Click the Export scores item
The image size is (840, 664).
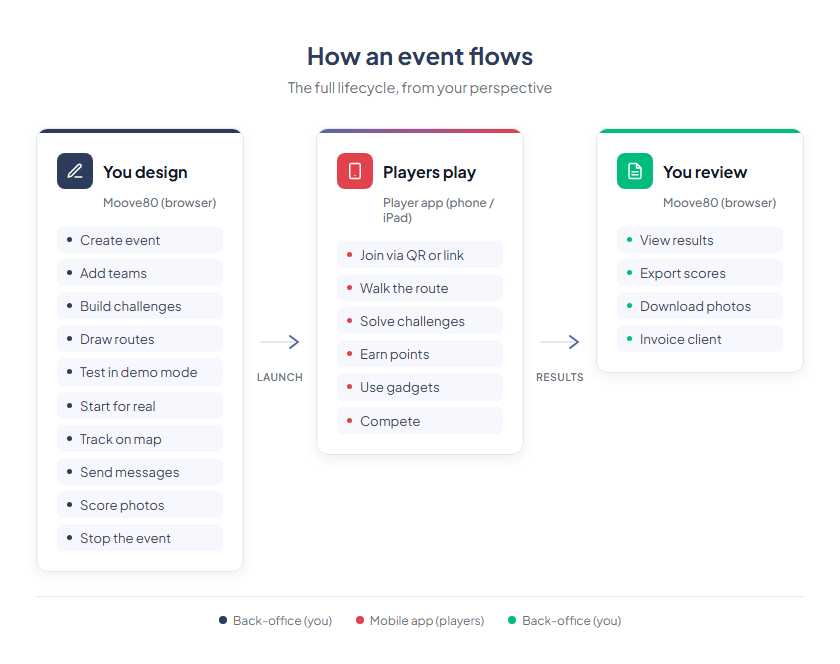699,272
